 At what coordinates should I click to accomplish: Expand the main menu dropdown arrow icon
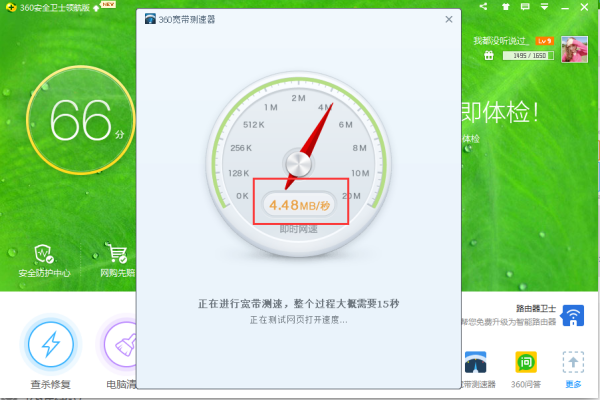(x=545, y=7)
